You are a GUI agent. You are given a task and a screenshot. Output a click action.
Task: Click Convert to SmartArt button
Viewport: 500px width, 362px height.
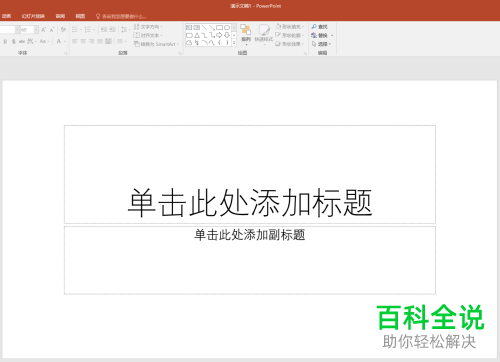click(156, 44)
